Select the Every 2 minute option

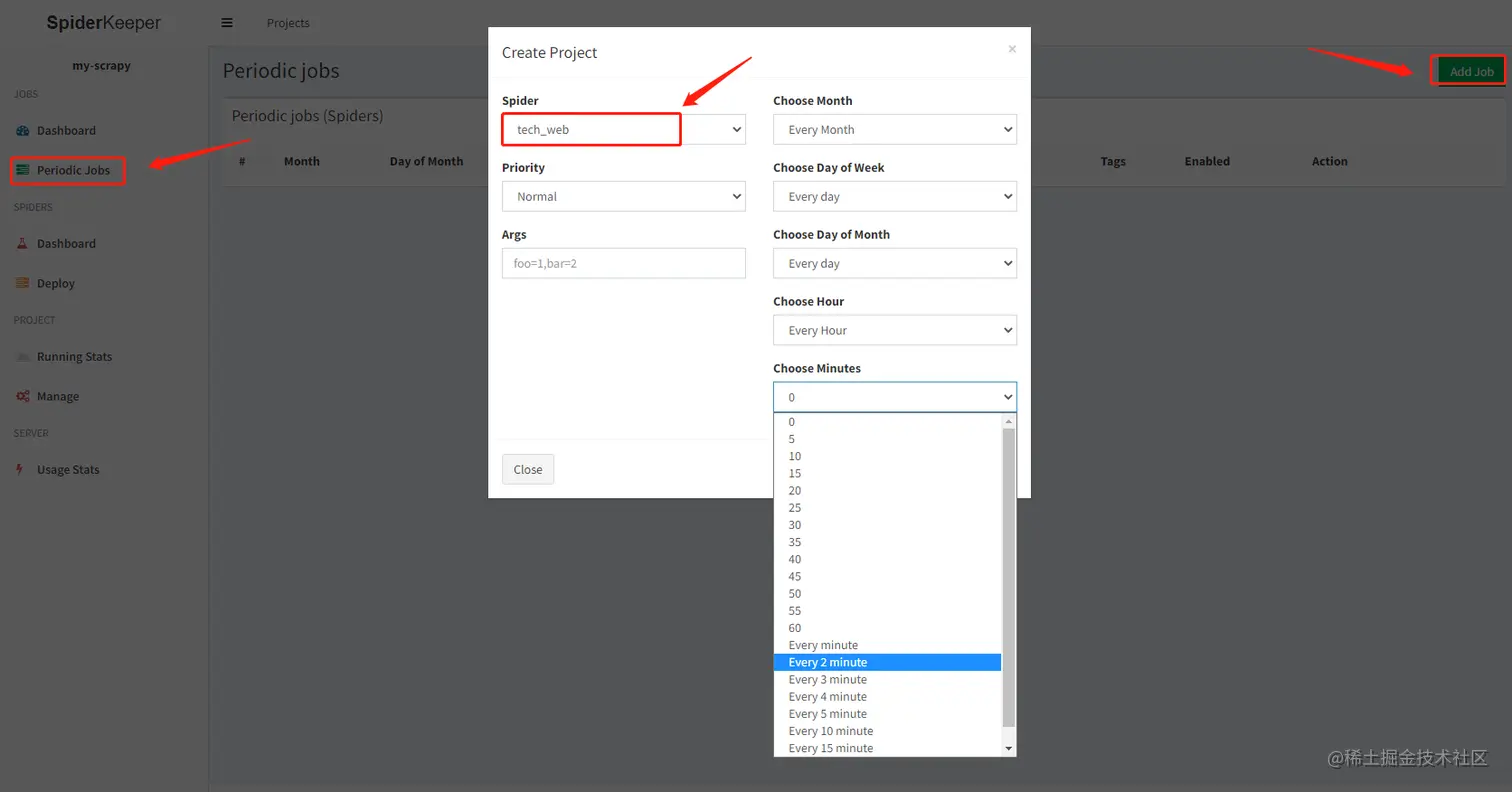click(x=887, y=662)
